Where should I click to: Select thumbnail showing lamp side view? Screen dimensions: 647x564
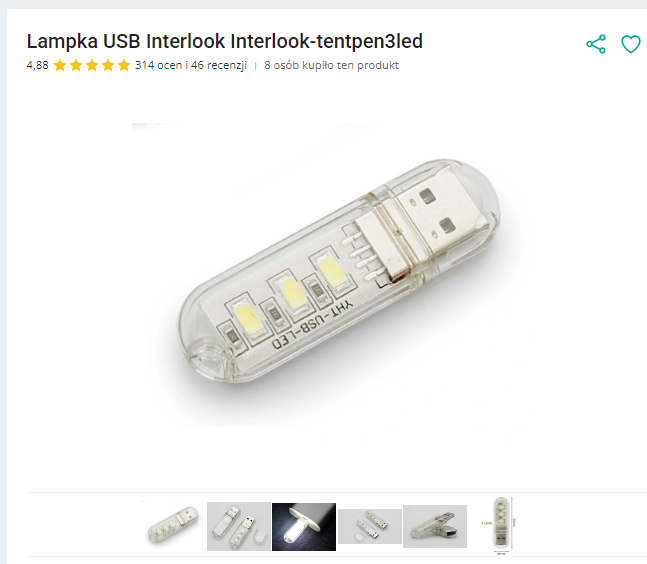coord(435,526)
